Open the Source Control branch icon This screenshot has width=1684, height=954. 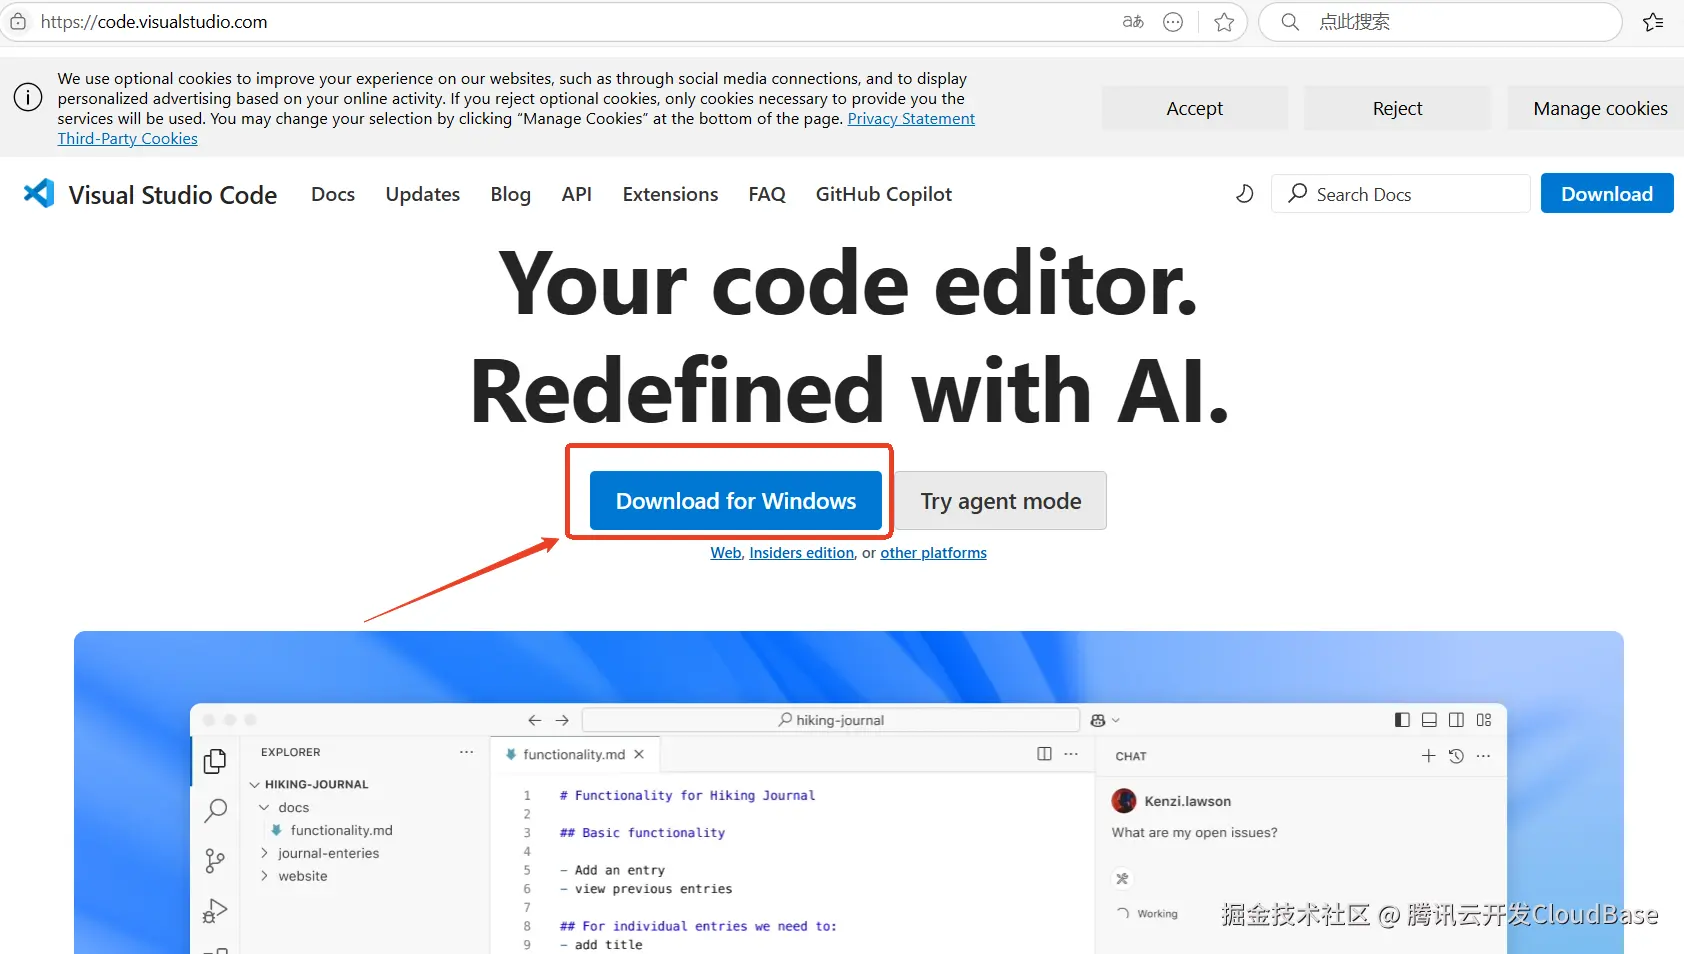(215, 860)
